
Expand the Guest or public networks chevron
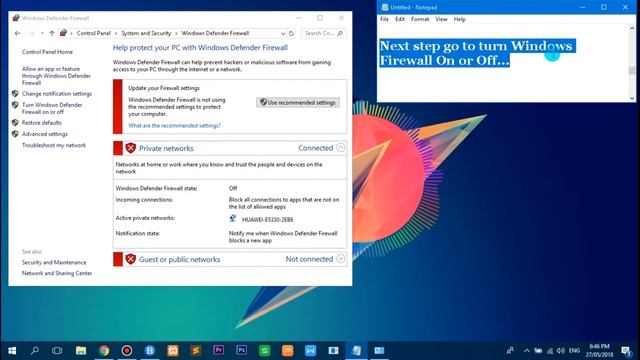(340, 259)
